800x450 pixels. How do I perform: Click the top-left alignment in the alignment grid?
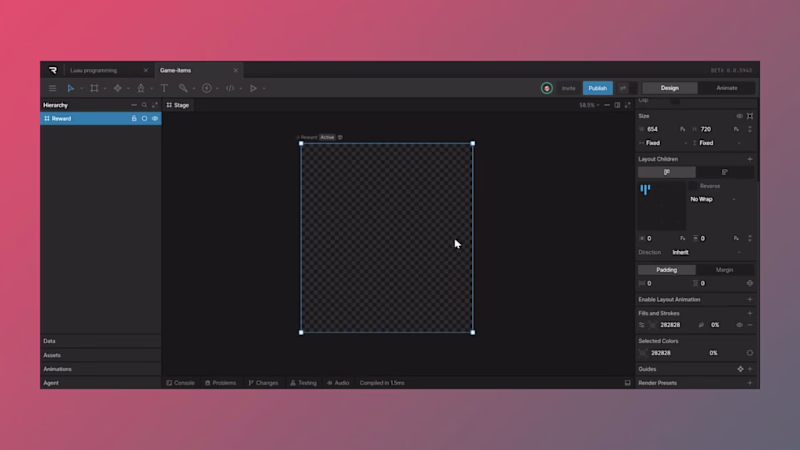645,190
